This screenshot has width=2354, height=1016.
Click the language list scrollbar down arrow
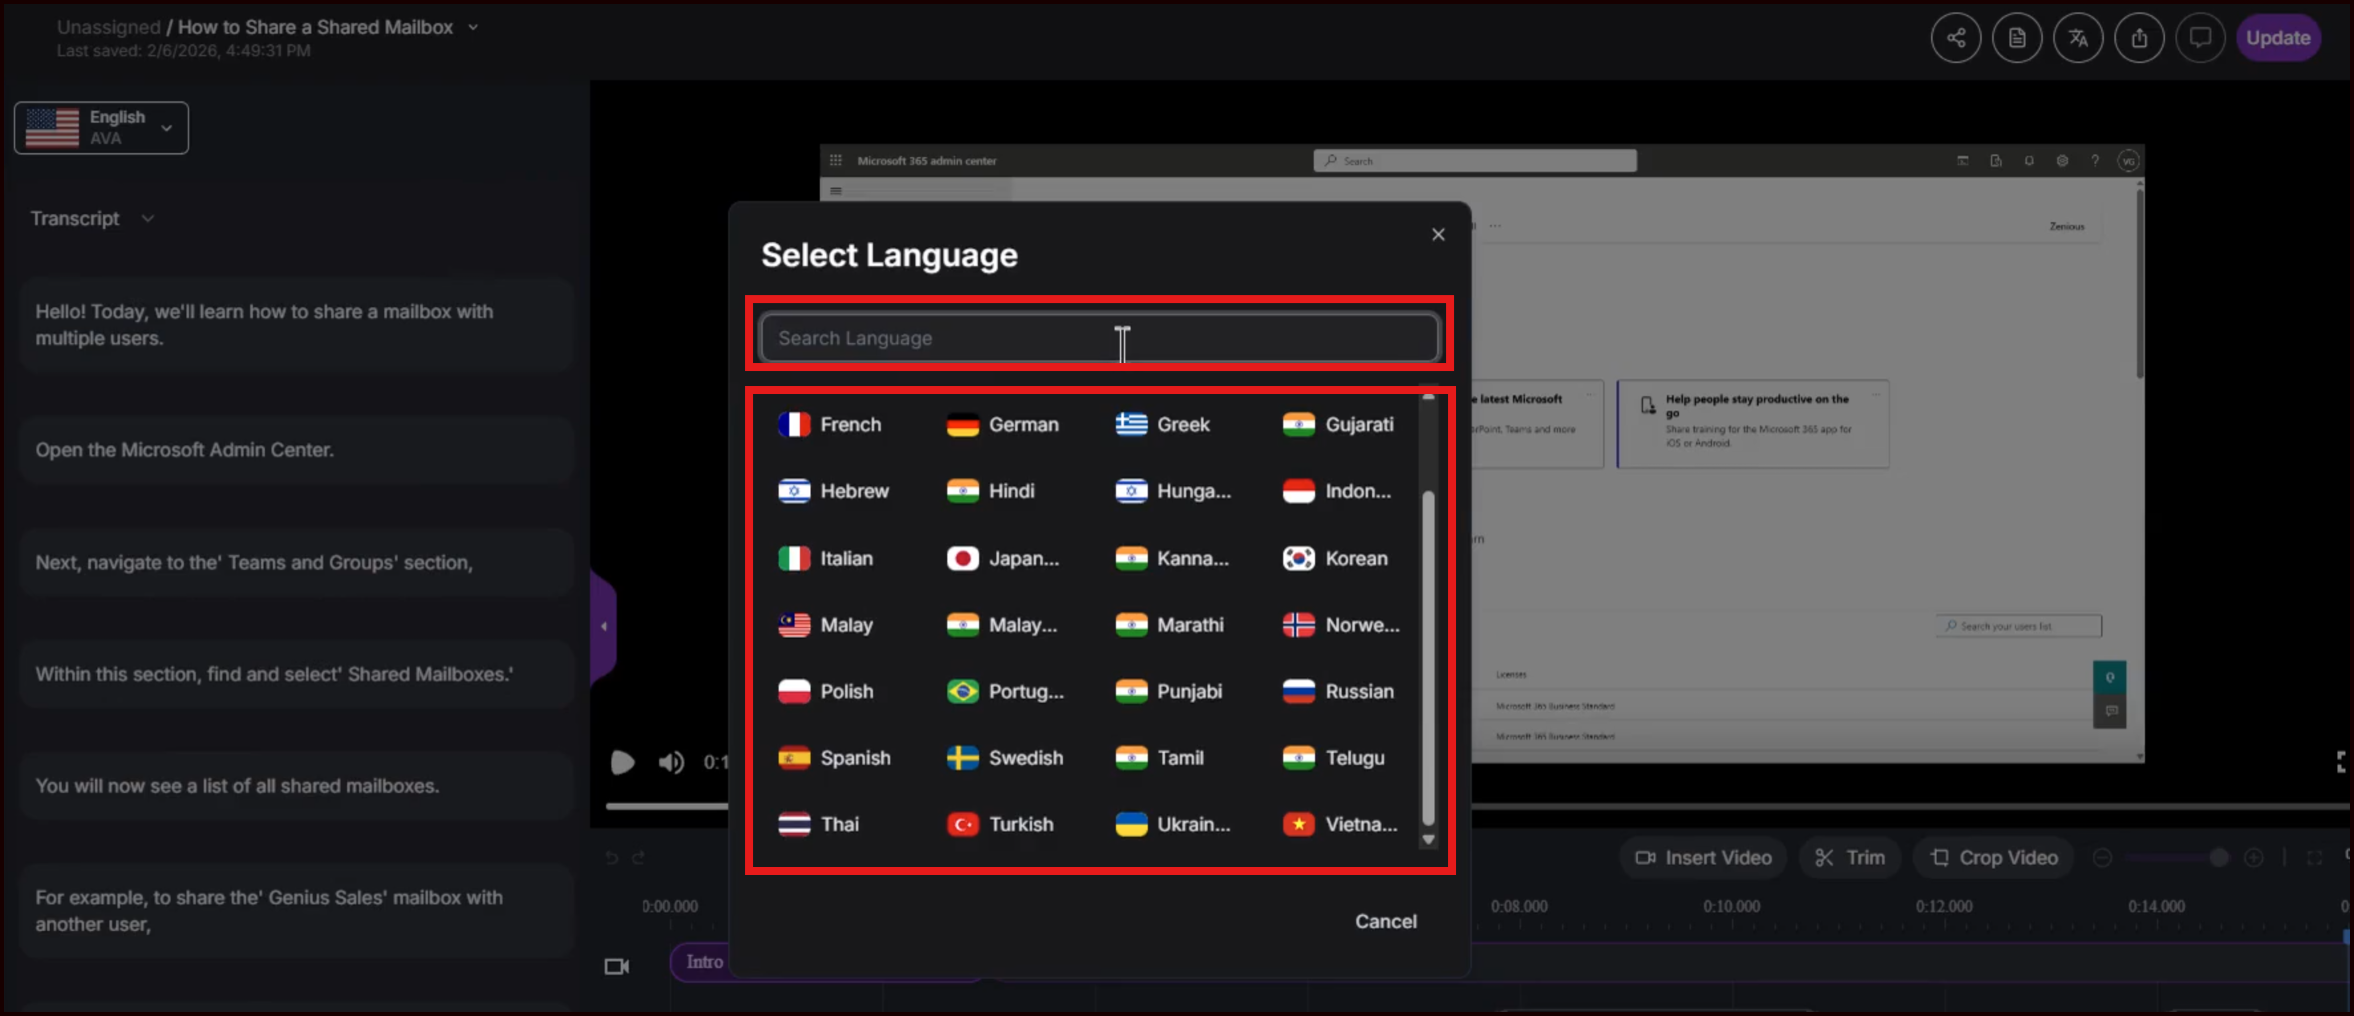coord(1428,840)
